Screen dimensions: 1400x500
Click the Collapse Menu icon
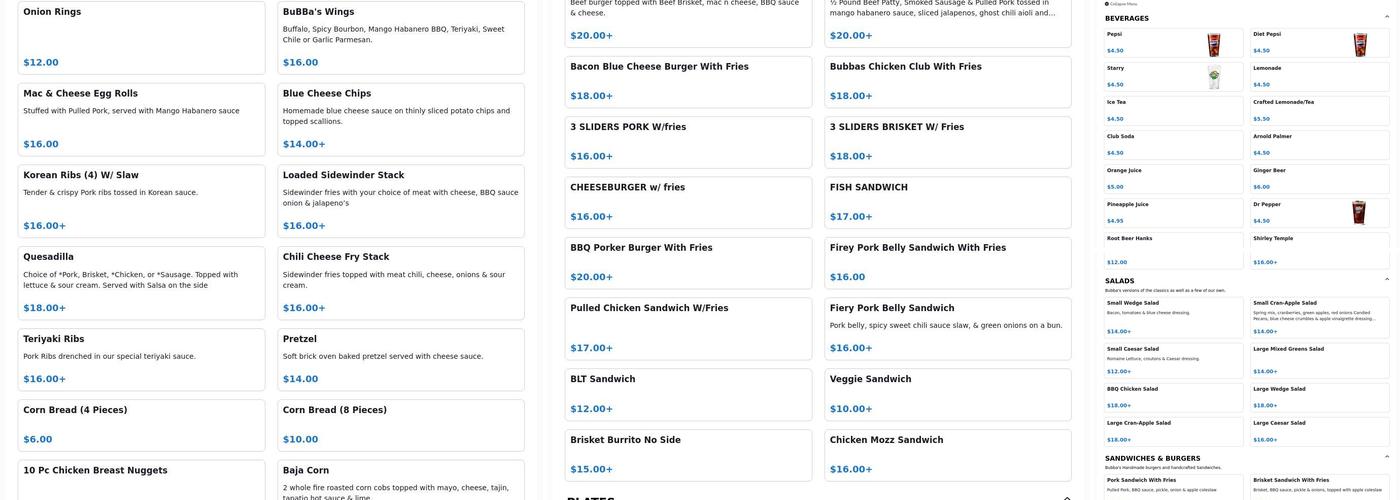[1107, 4]
